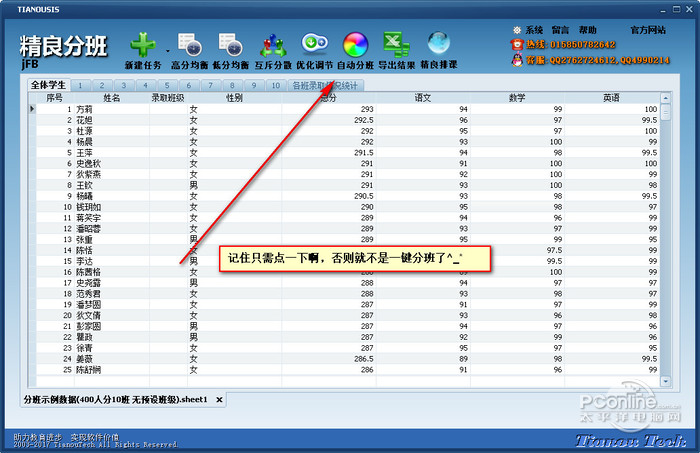Image resolution: width=700 pixels, height=453 pixels.
Task: Select student name 徐青 in row 23
Action: pos(84,348)
